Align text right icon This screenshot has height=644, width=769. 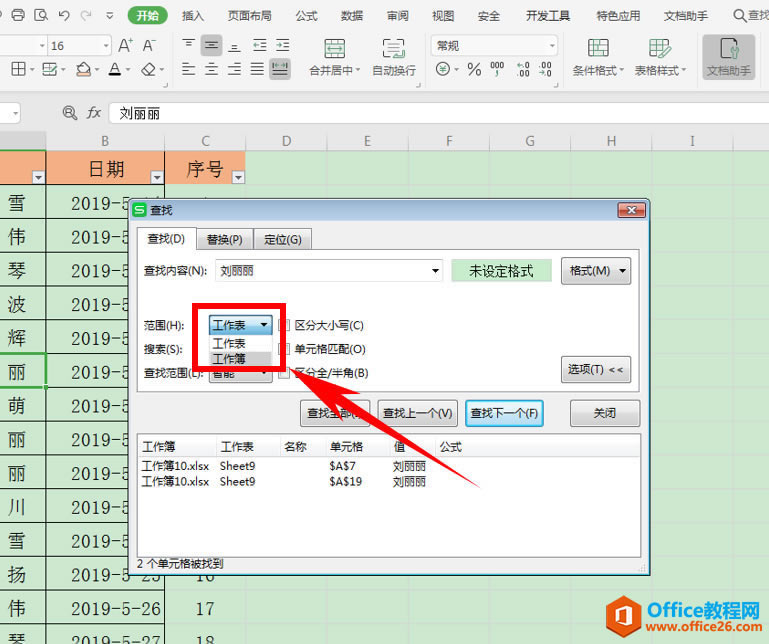234,69
